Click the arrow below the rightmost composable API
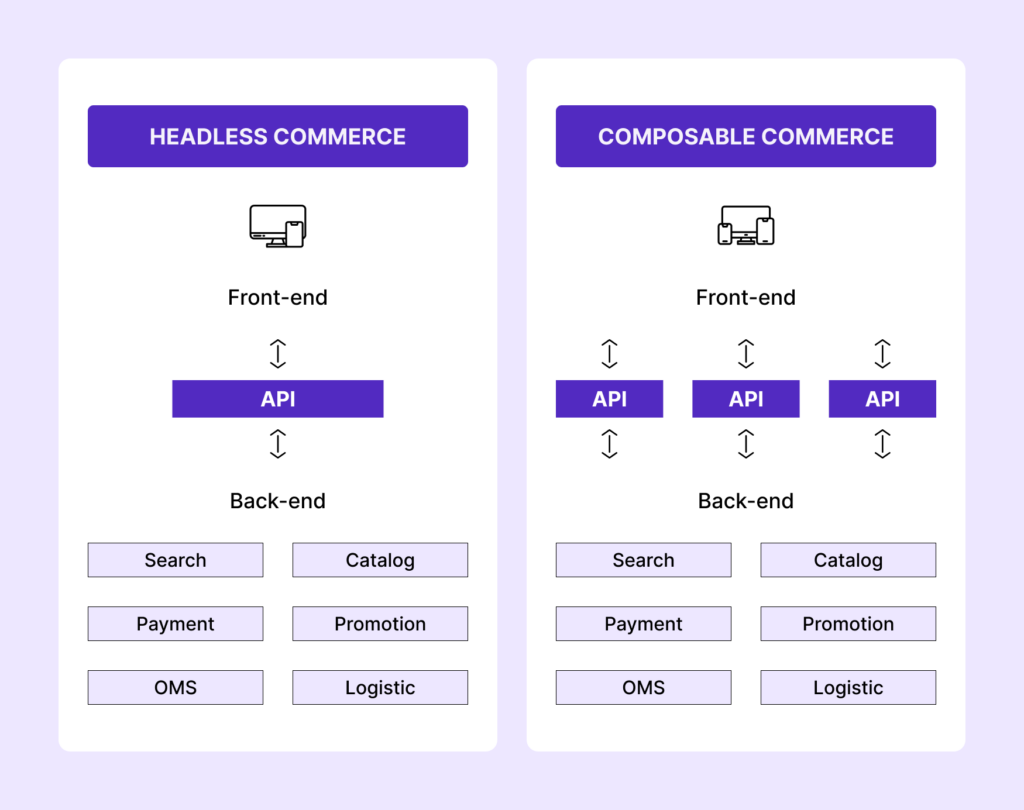This screenshot has height=810, width=1024. [882, 444]
